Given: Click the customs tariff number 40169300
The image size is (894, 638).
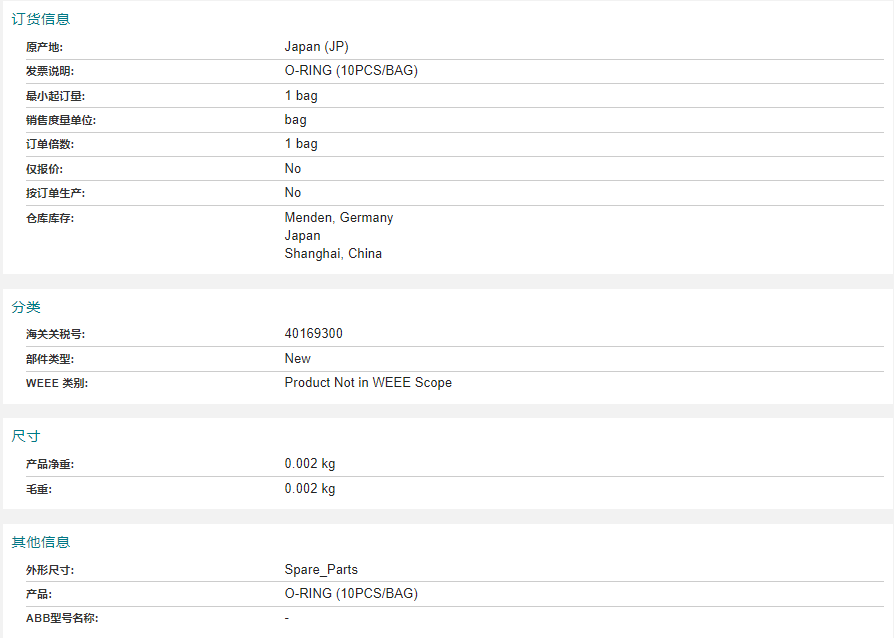Looking at the screenshot, I should coord(314,334).
